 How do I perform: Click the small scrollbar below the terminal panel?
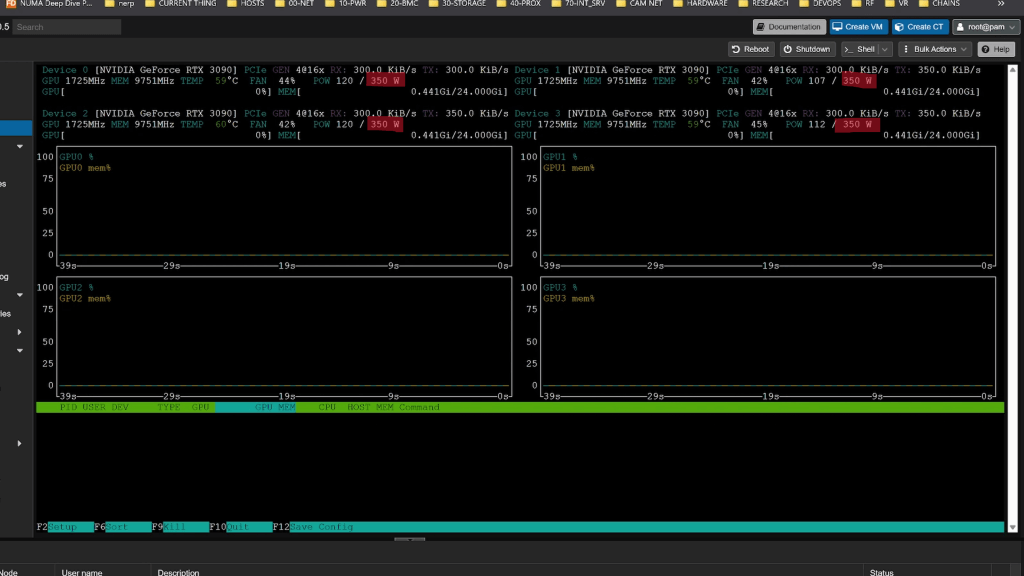coord(410,540)
